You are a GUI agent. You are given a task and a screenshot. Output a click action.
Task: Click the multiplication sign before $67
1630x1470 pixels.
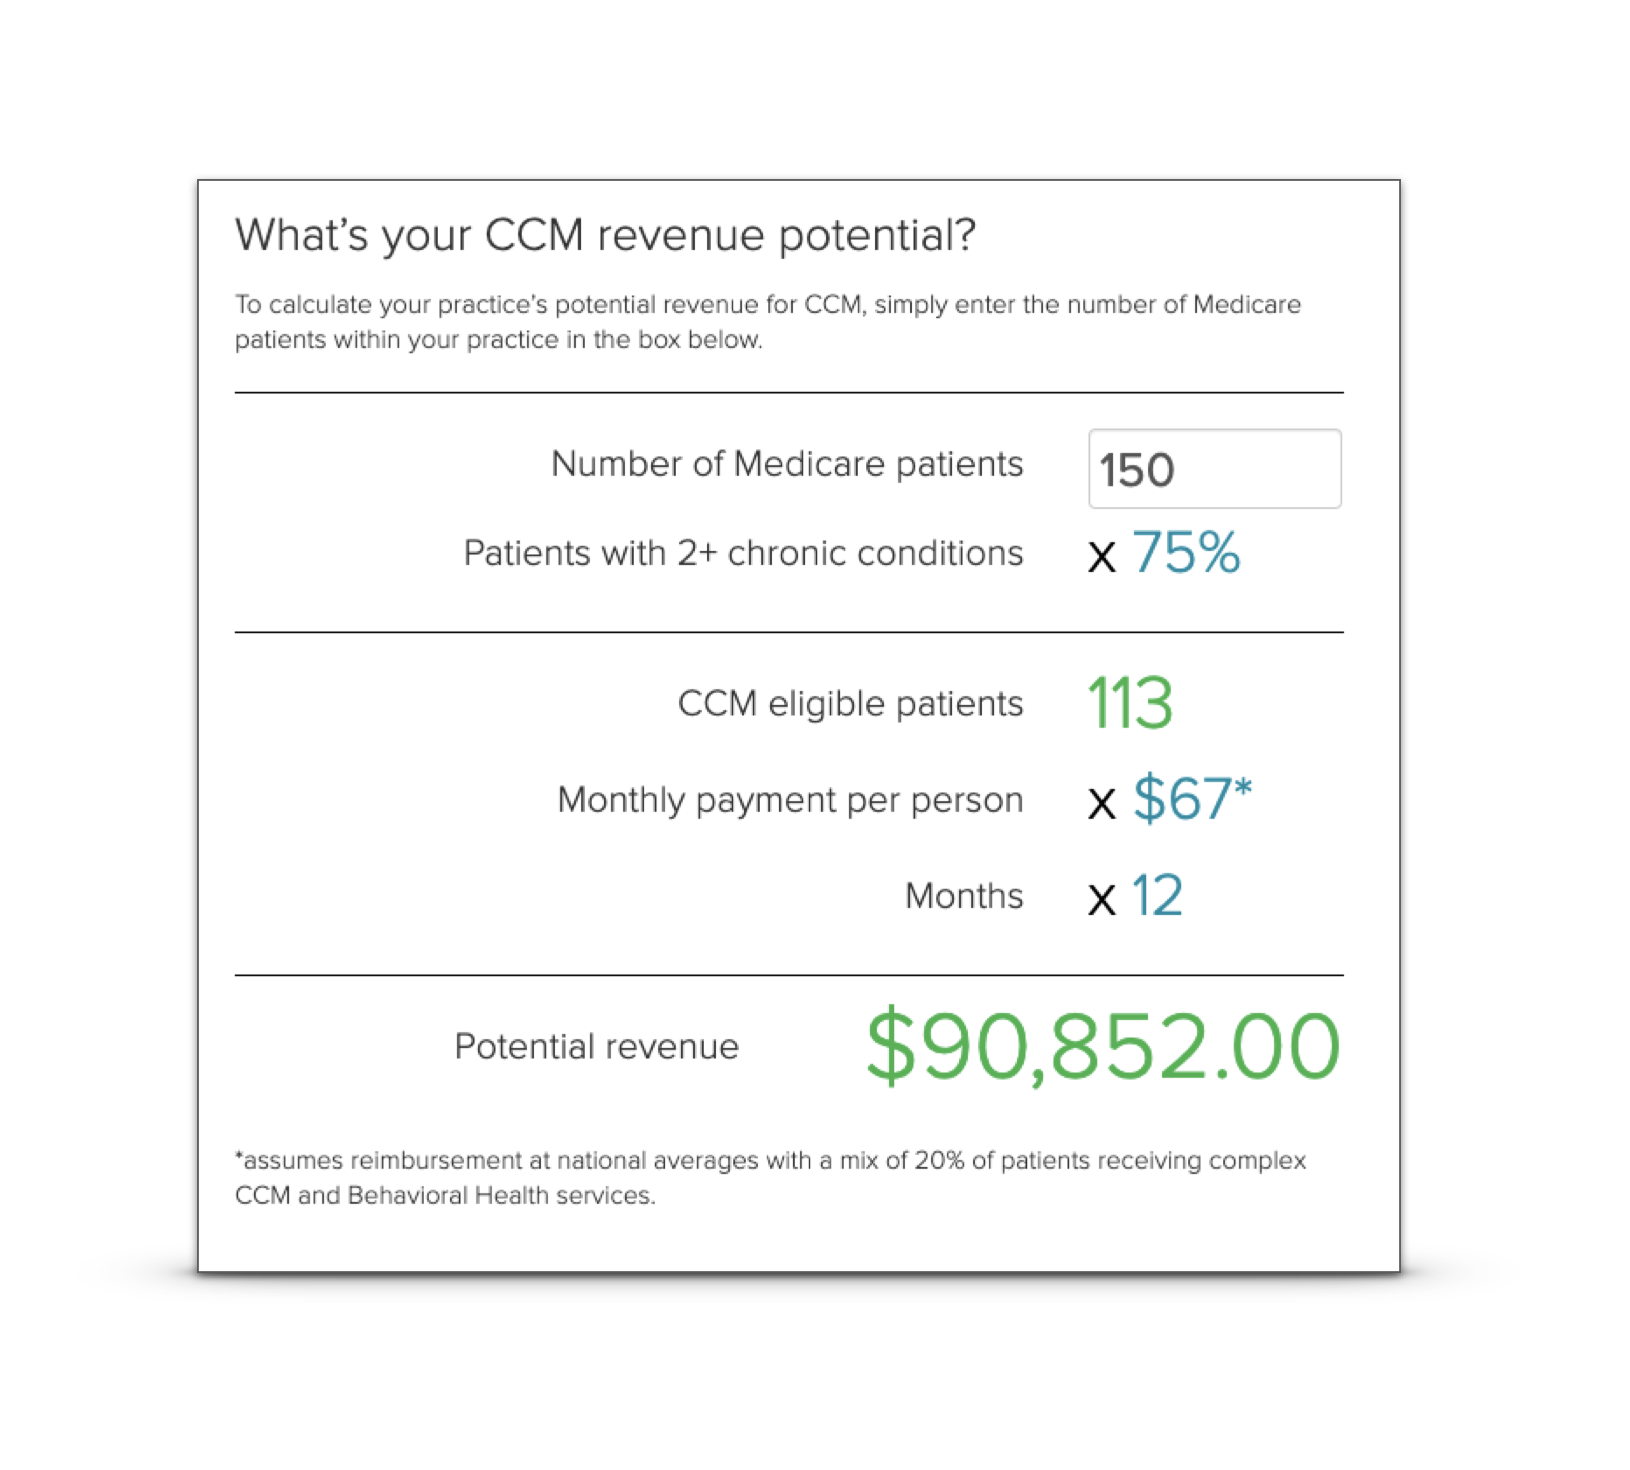pos(1102,804)
